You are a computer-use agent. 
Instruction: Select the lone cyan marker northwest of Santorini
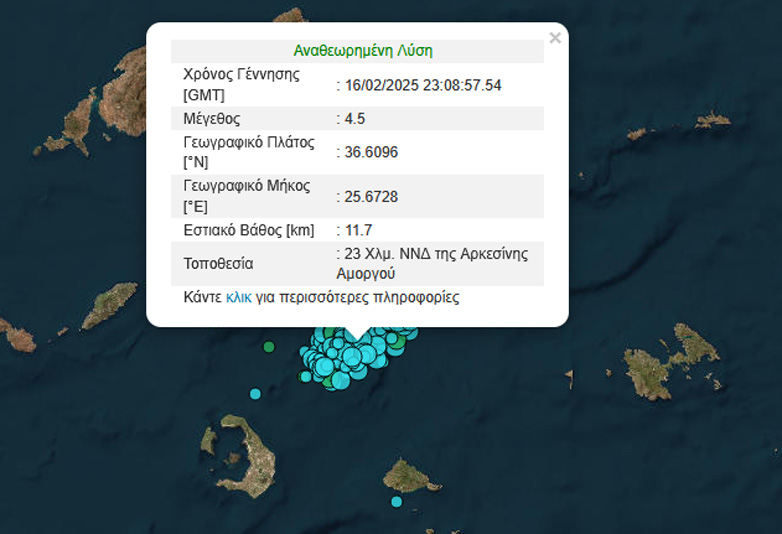click(255, 394)
